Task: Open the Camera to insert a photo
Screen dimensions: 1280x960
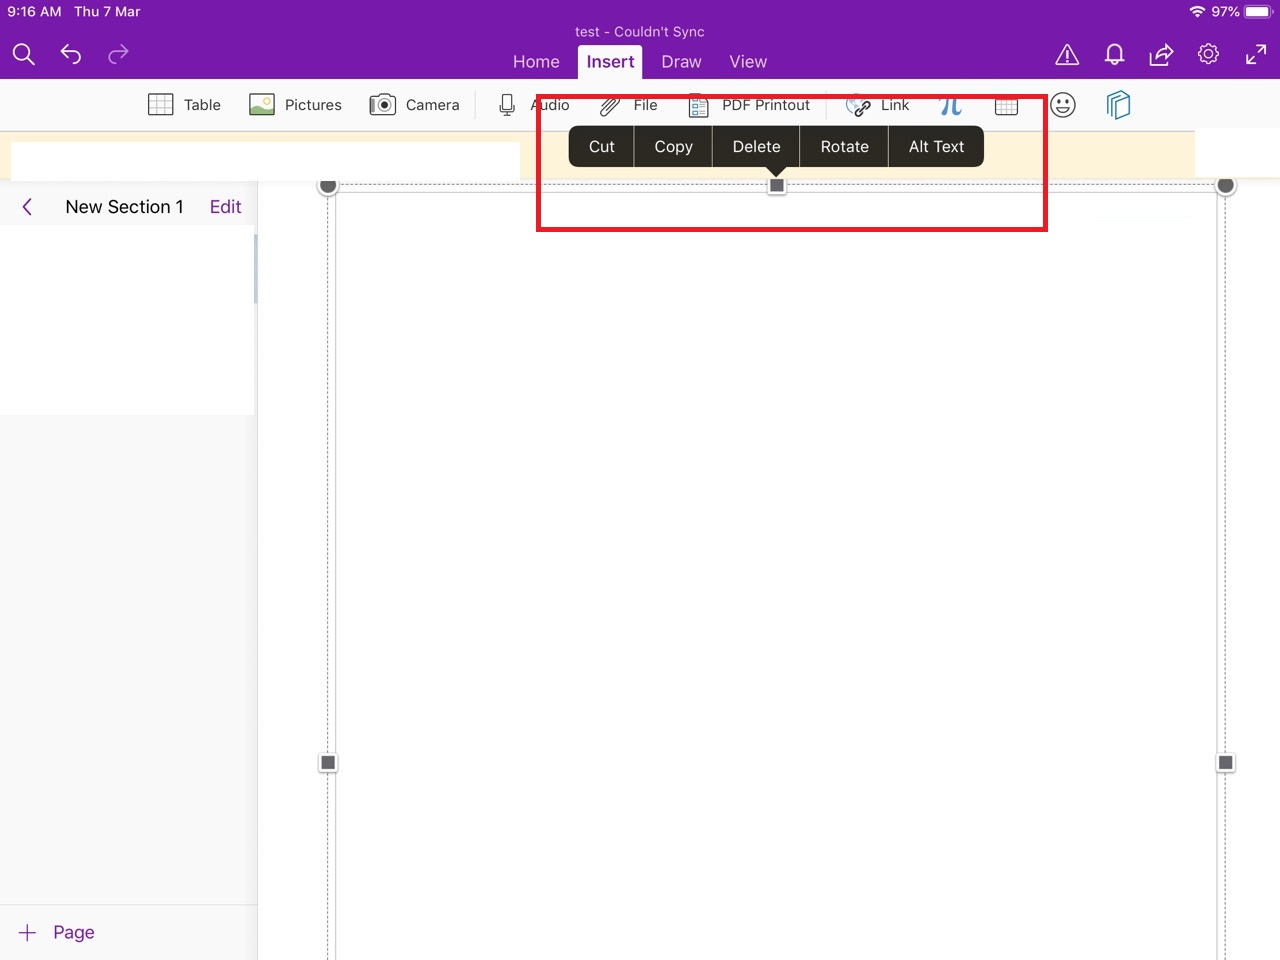Action: 414,105
